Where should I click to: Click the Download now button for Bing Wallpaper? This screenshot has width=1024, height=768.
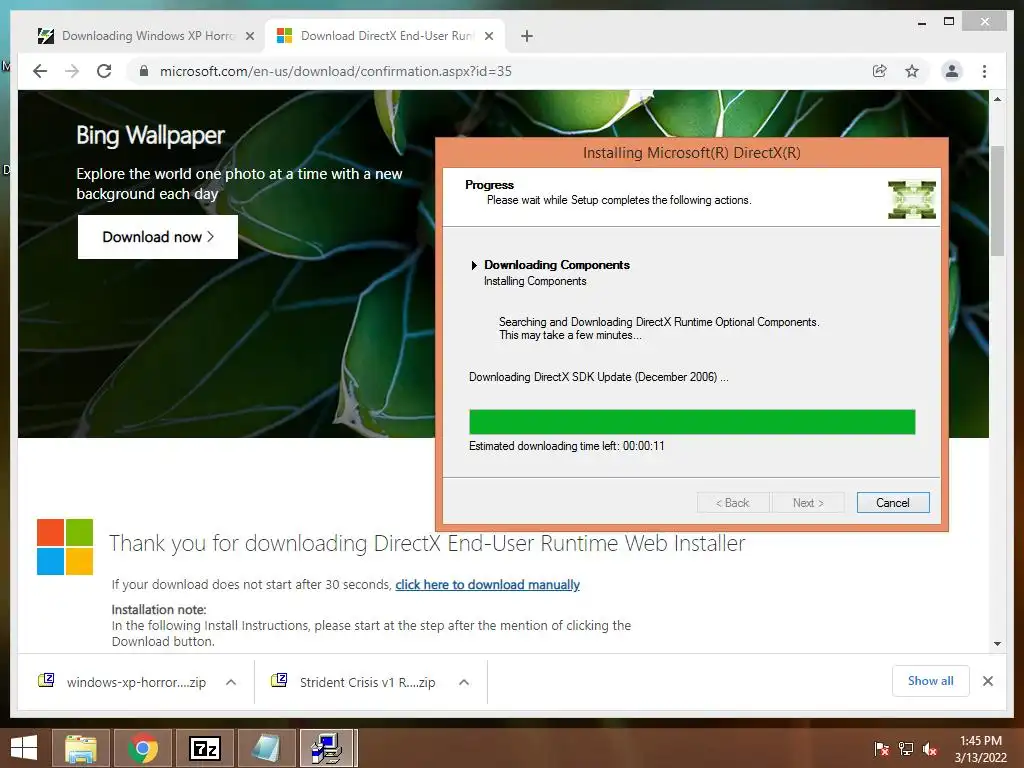coord(158,236)
